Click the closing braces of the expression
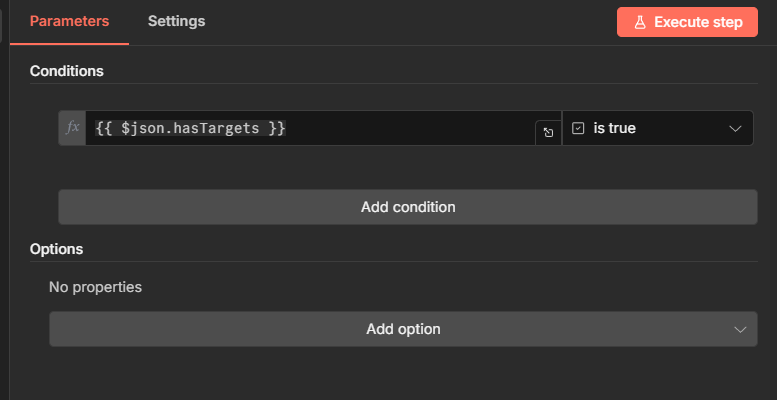The height and width of the screenshot is (400, 777). 276,128
